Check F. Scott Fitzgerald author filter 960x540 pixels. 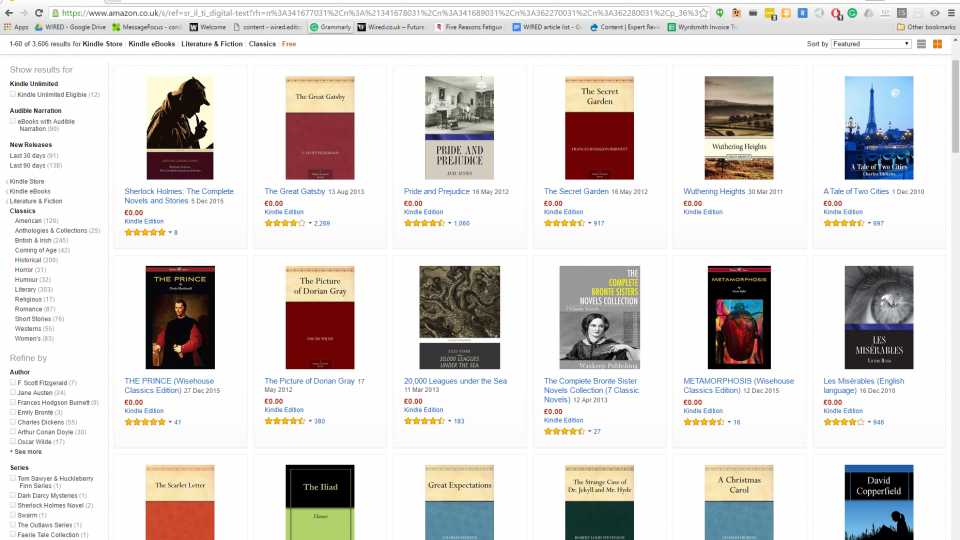tap(13, 383)
